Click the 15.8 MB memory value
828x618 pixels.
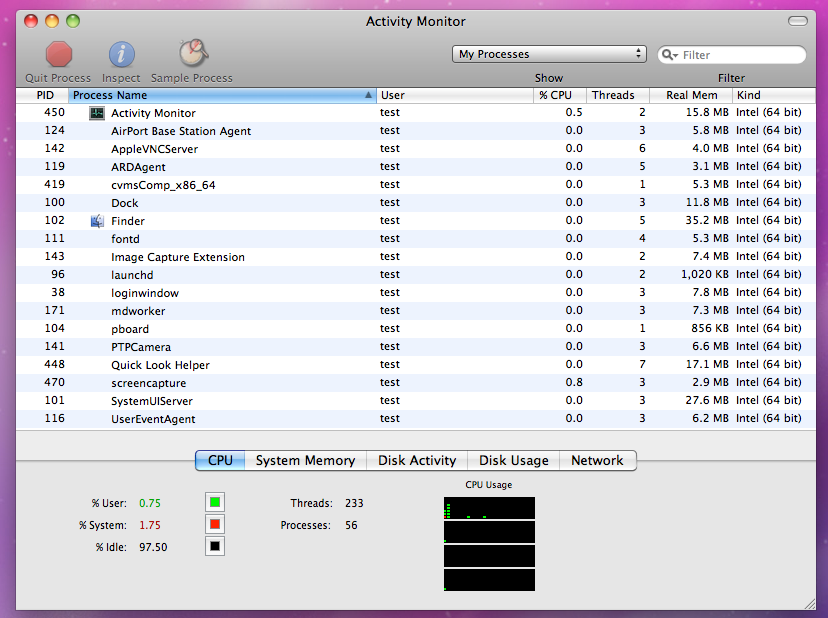[x=707, y=113]
